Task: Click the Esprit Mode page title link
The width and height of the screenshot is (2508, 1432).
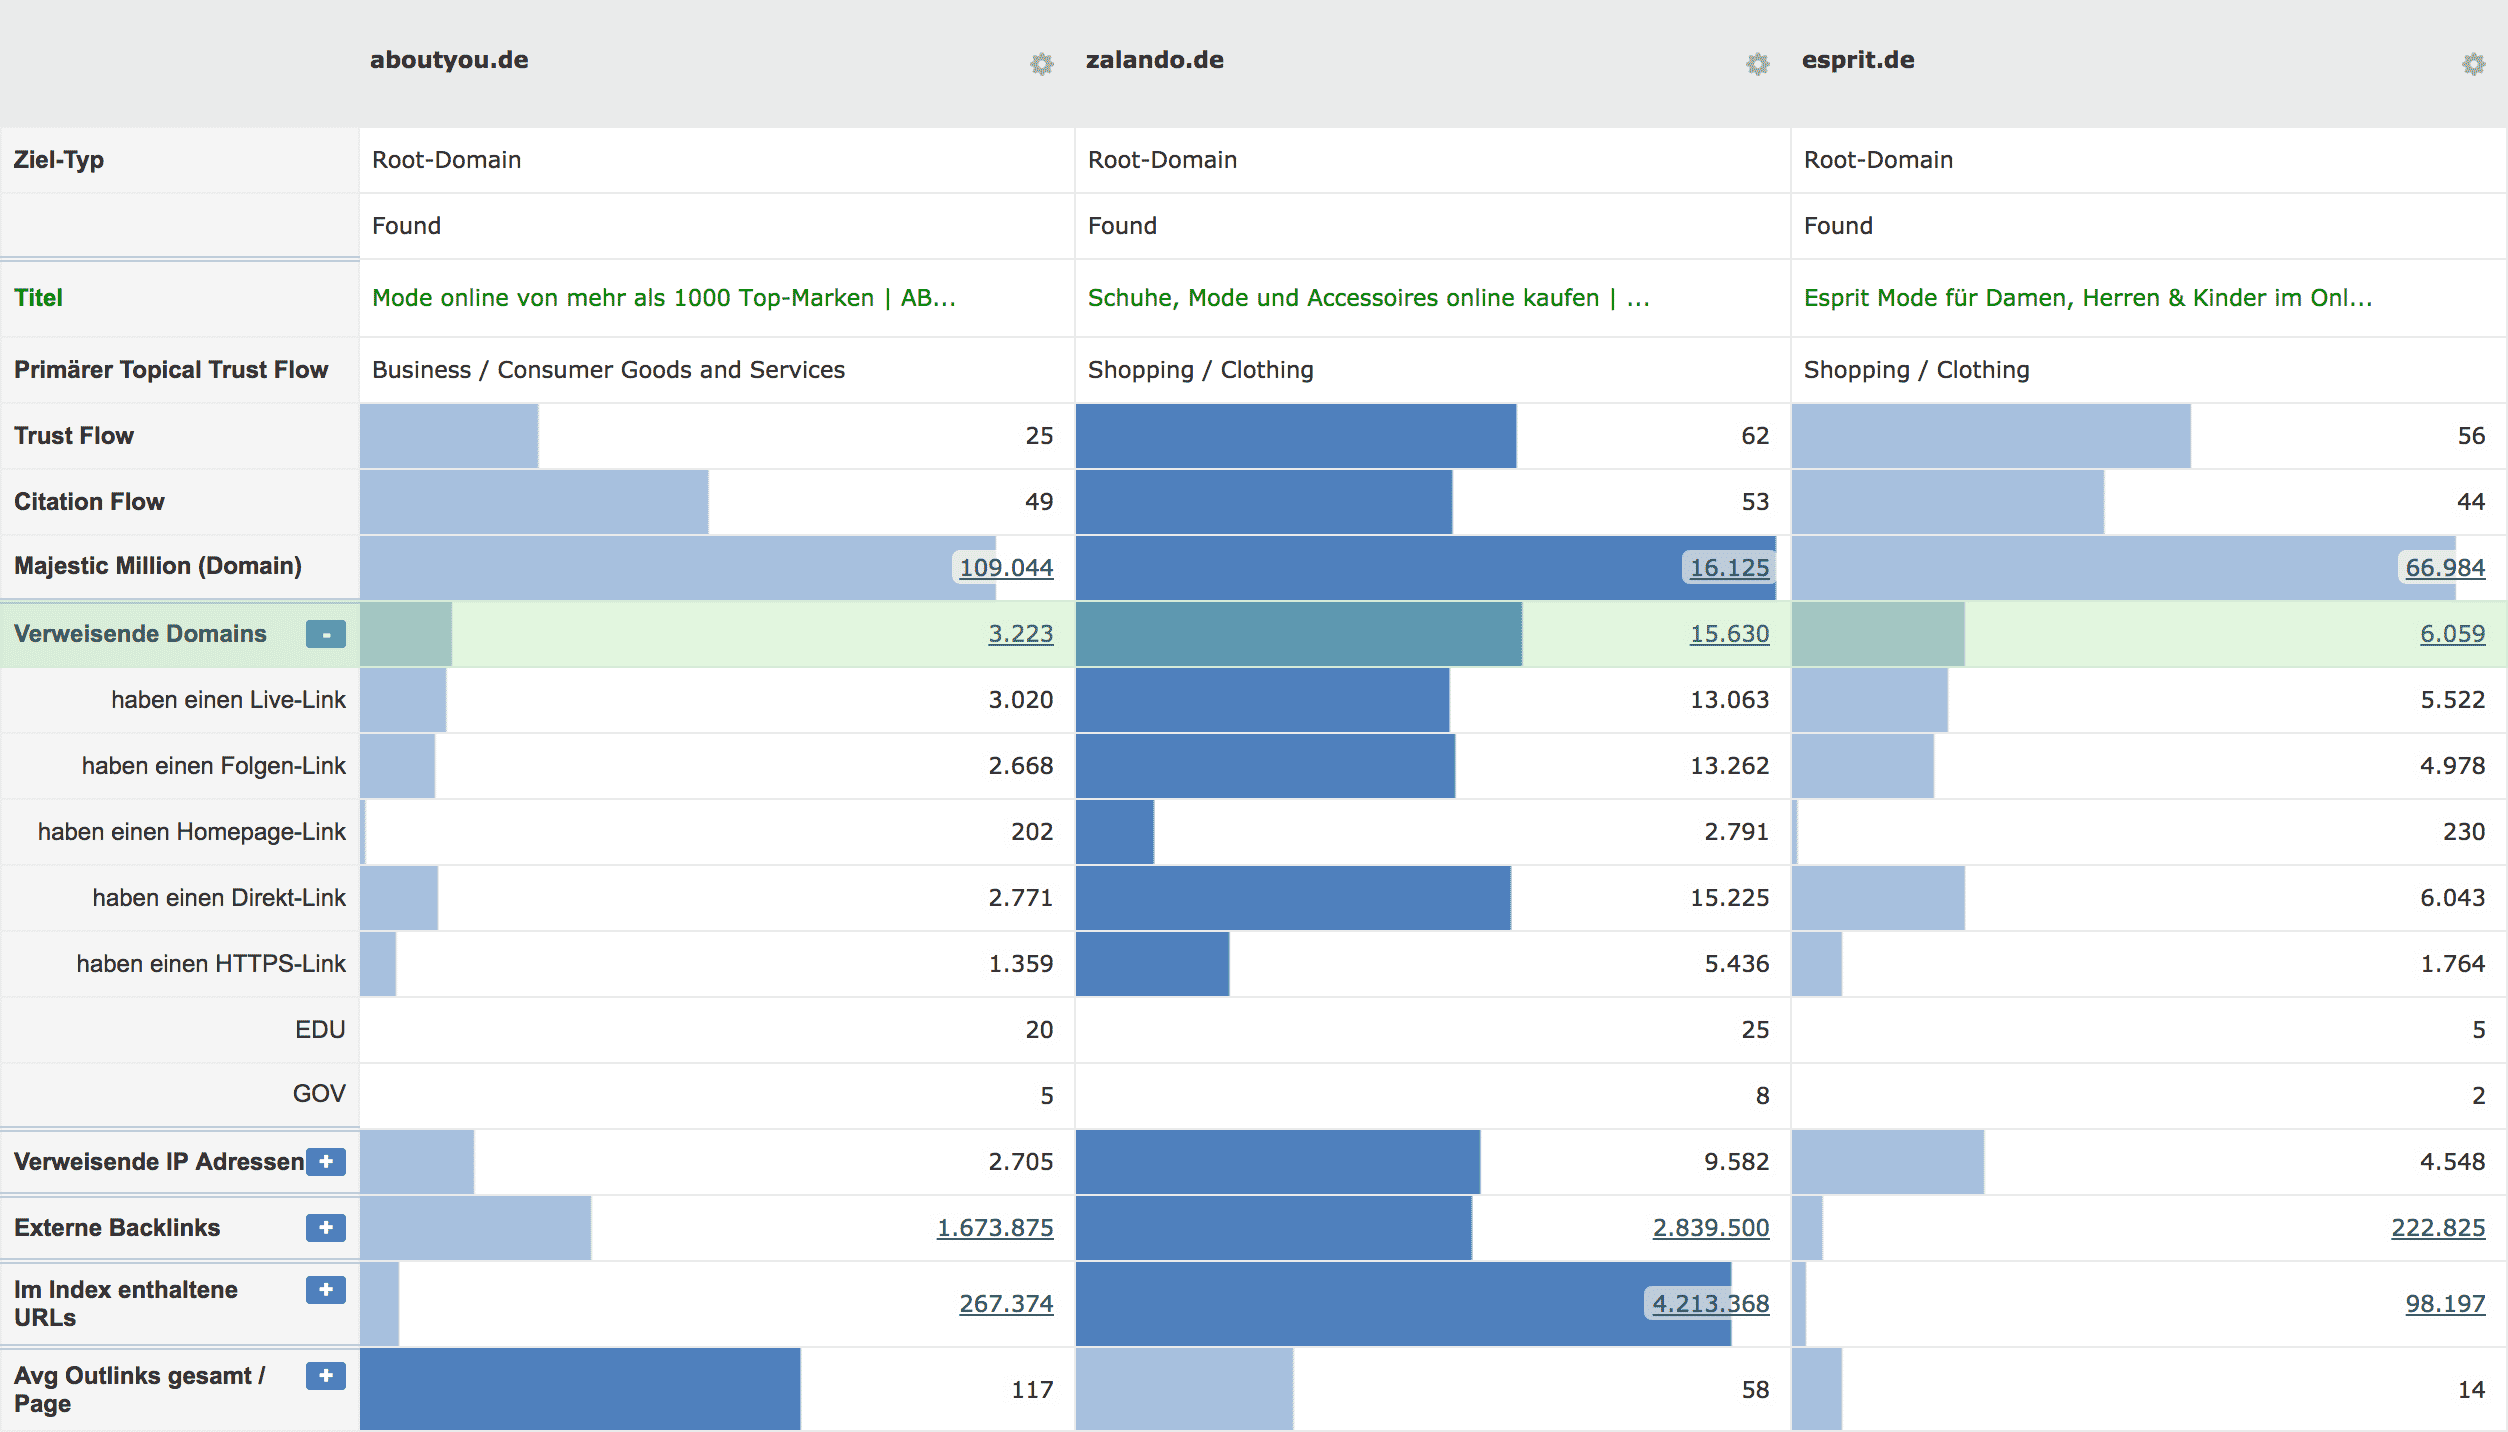Action: 2088,298
